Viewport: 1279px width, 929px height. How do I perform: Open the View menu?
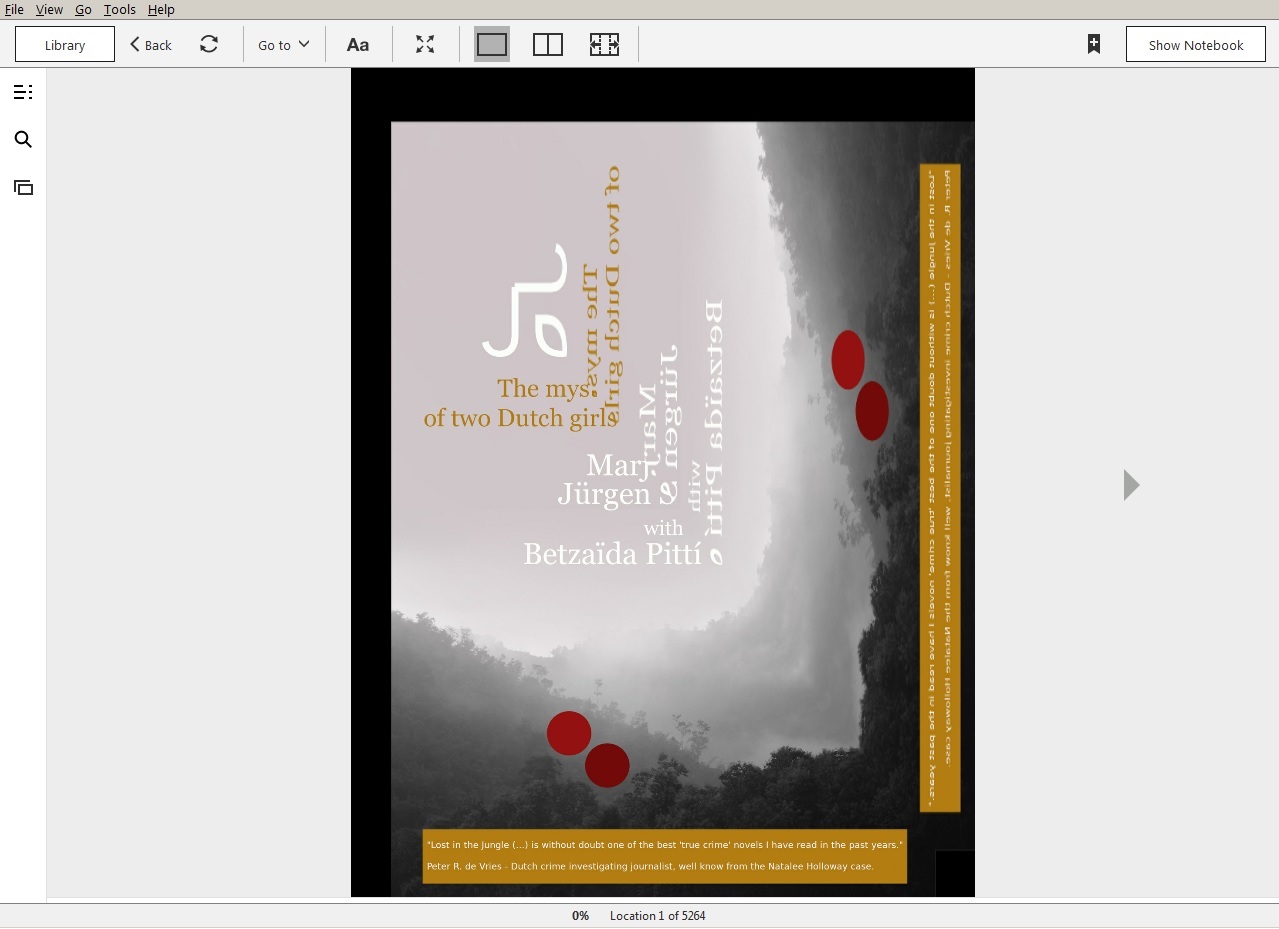point(49,9)
